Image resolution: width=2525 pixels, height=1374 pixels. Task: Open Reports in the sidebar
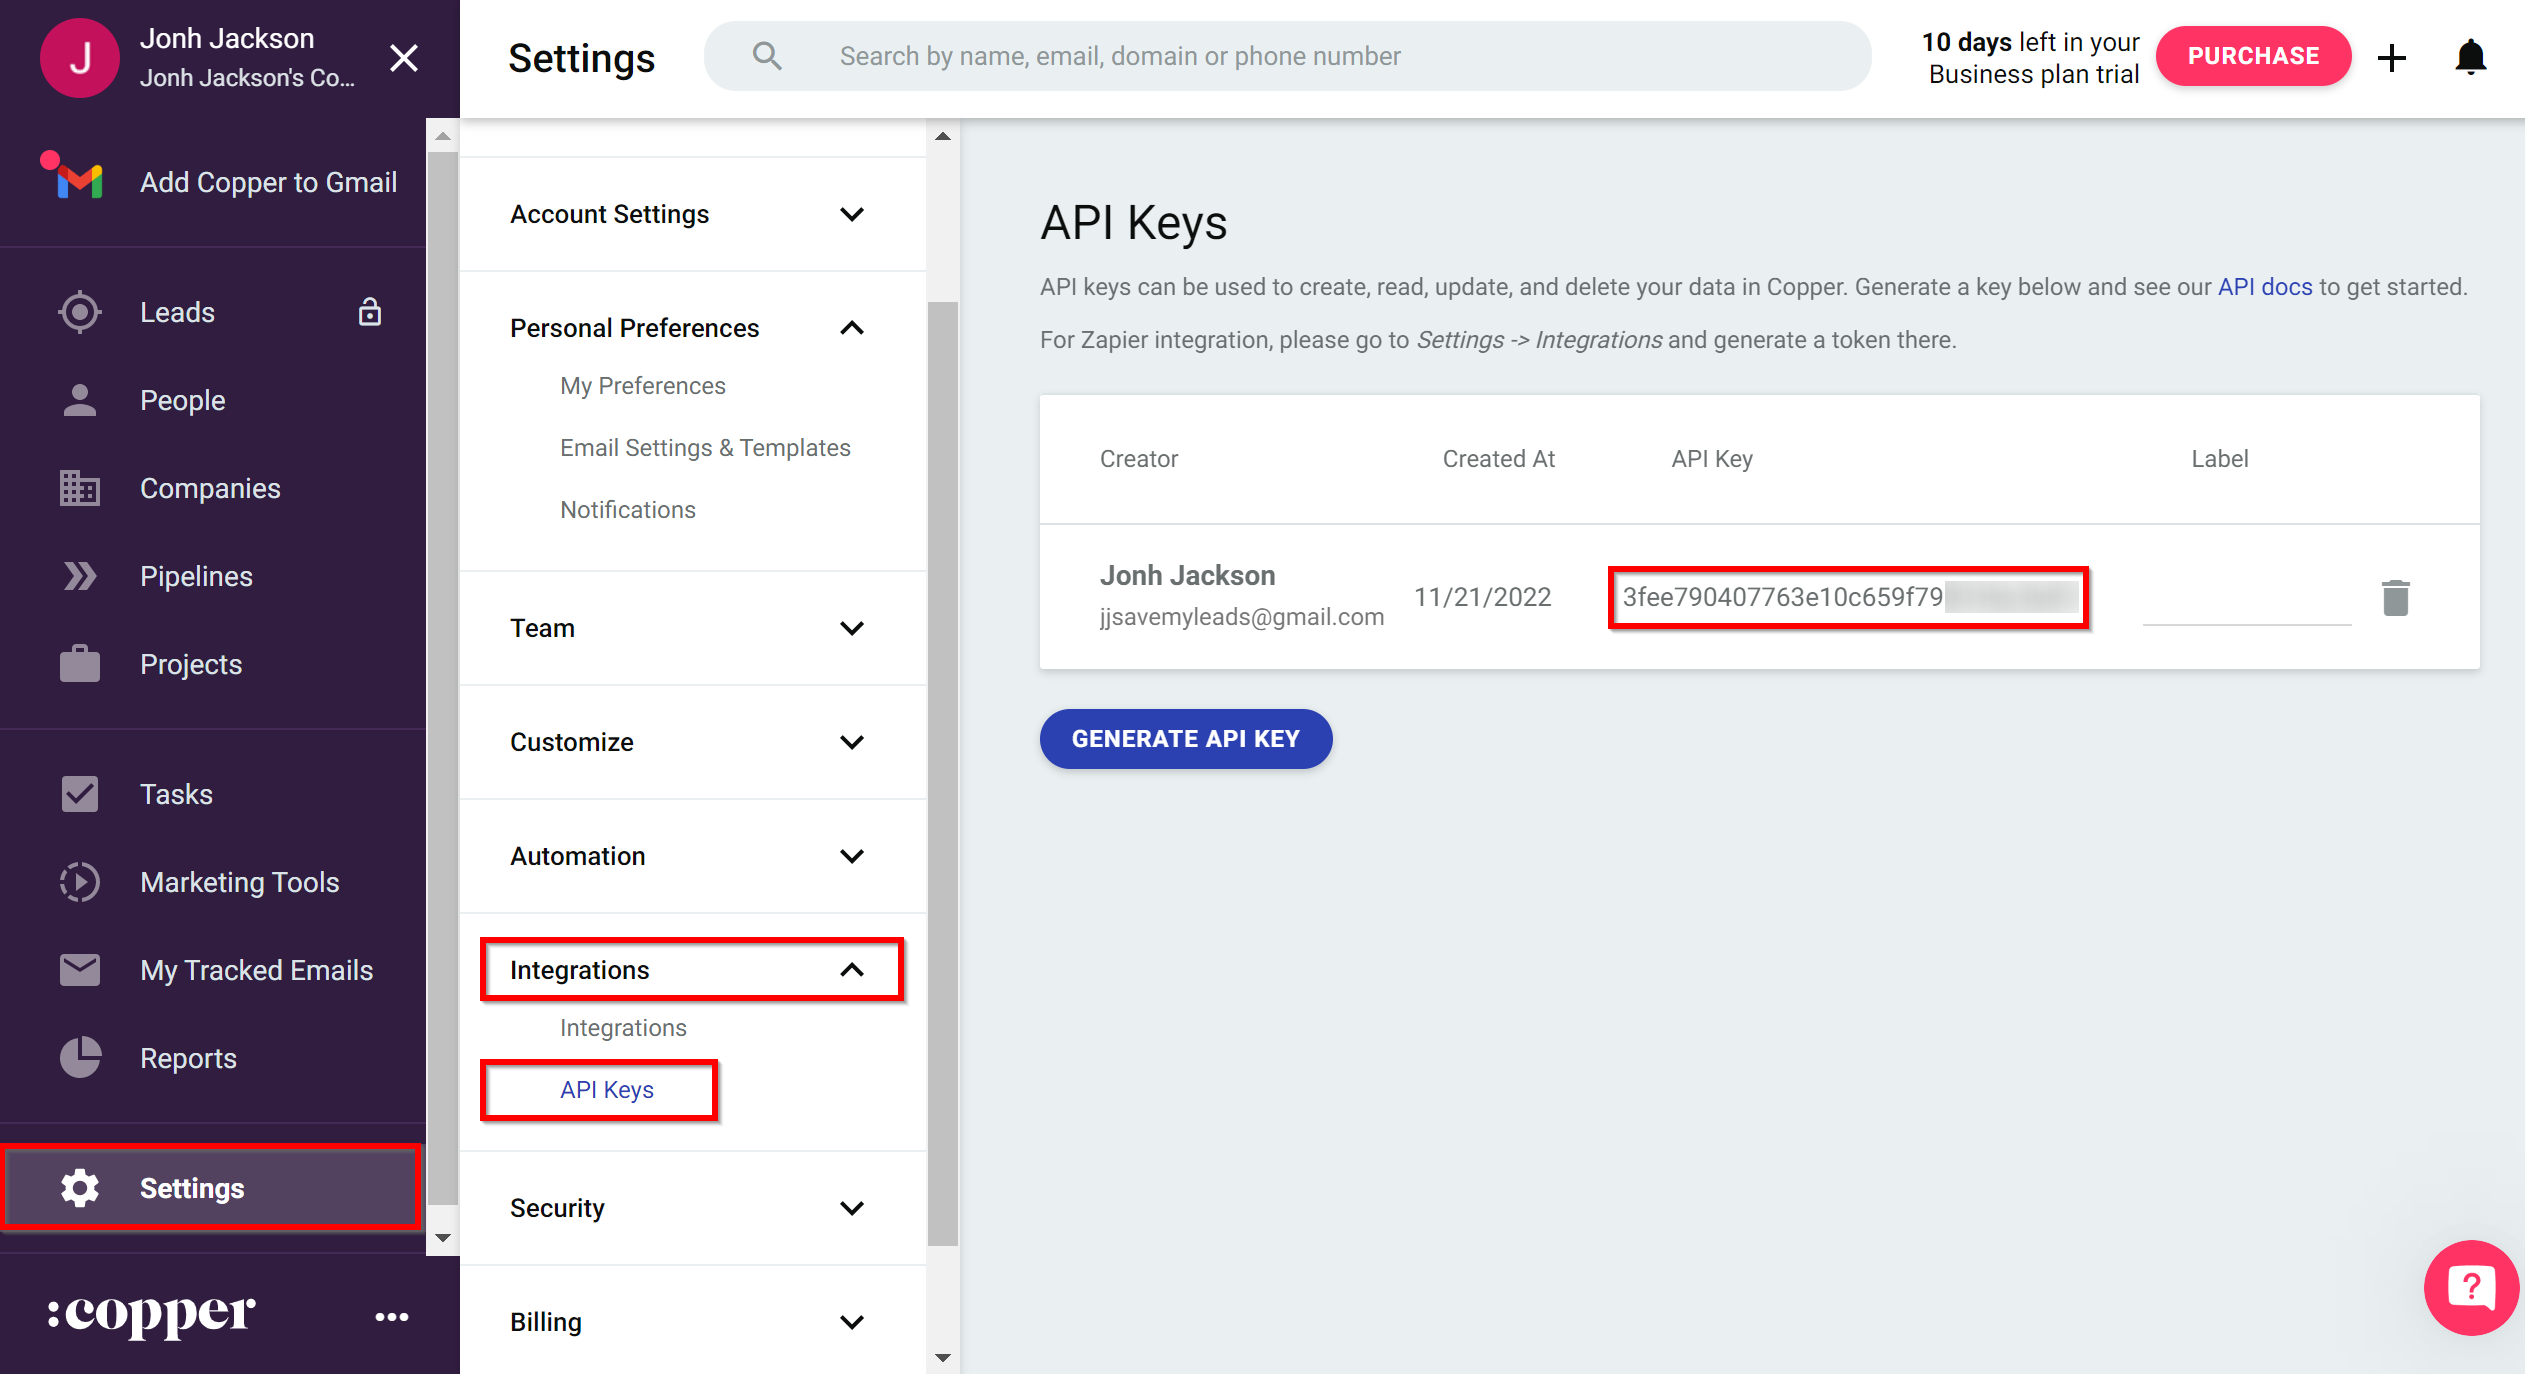[188, 1058]
